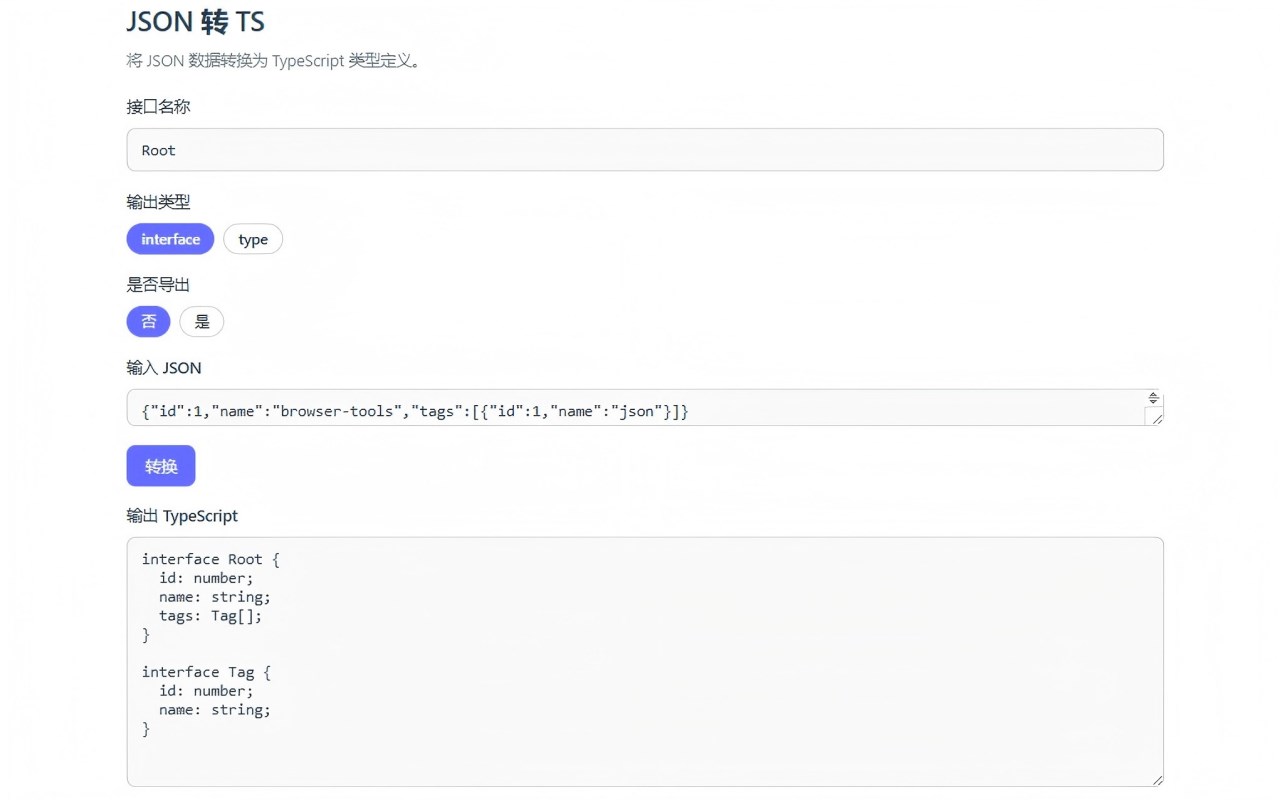The height and width of the screenshot is (800, 1280).
Task: Click the 输出类型 label
Action: pyautogui.click(x=158, y=202)
